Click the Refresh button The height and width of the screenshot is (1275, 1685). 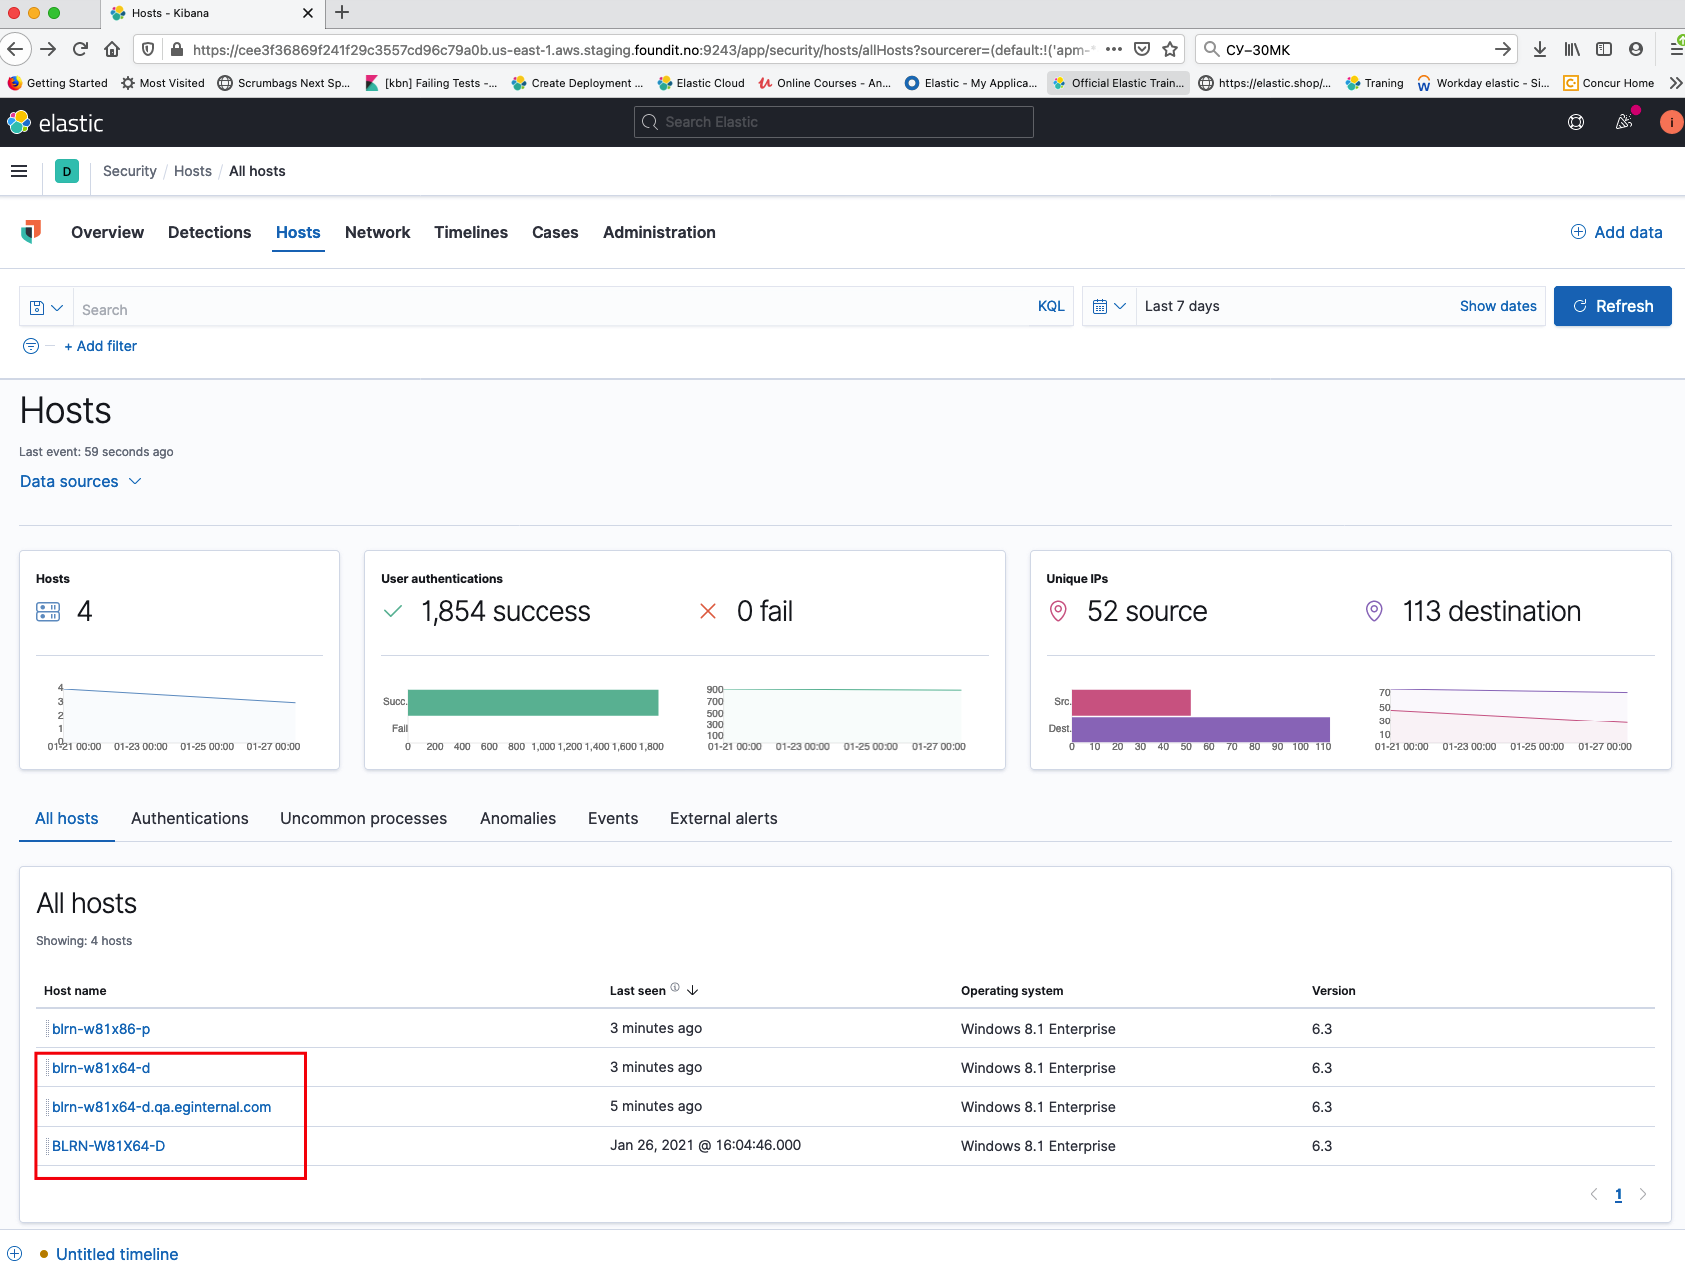point(1612,306)
